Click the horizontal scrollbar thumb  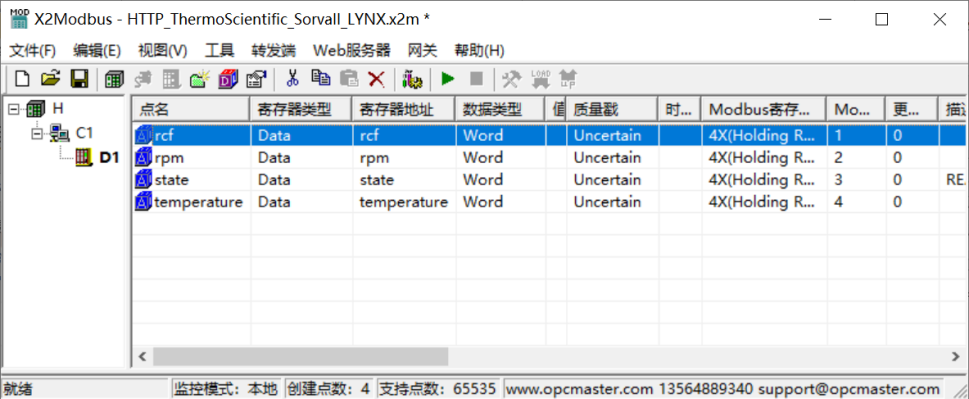point(300,356)
